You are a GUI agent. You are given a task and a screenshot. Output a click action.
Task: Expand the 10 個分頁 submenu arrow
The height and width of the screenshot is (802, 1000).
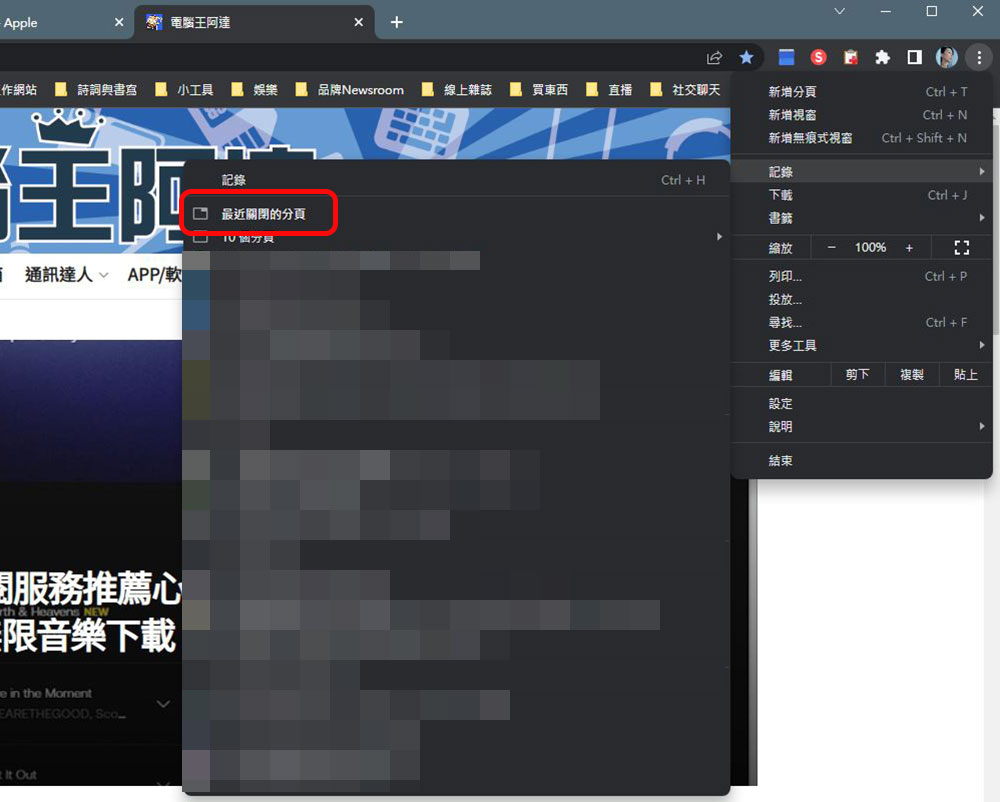click(x=719, y=237)
